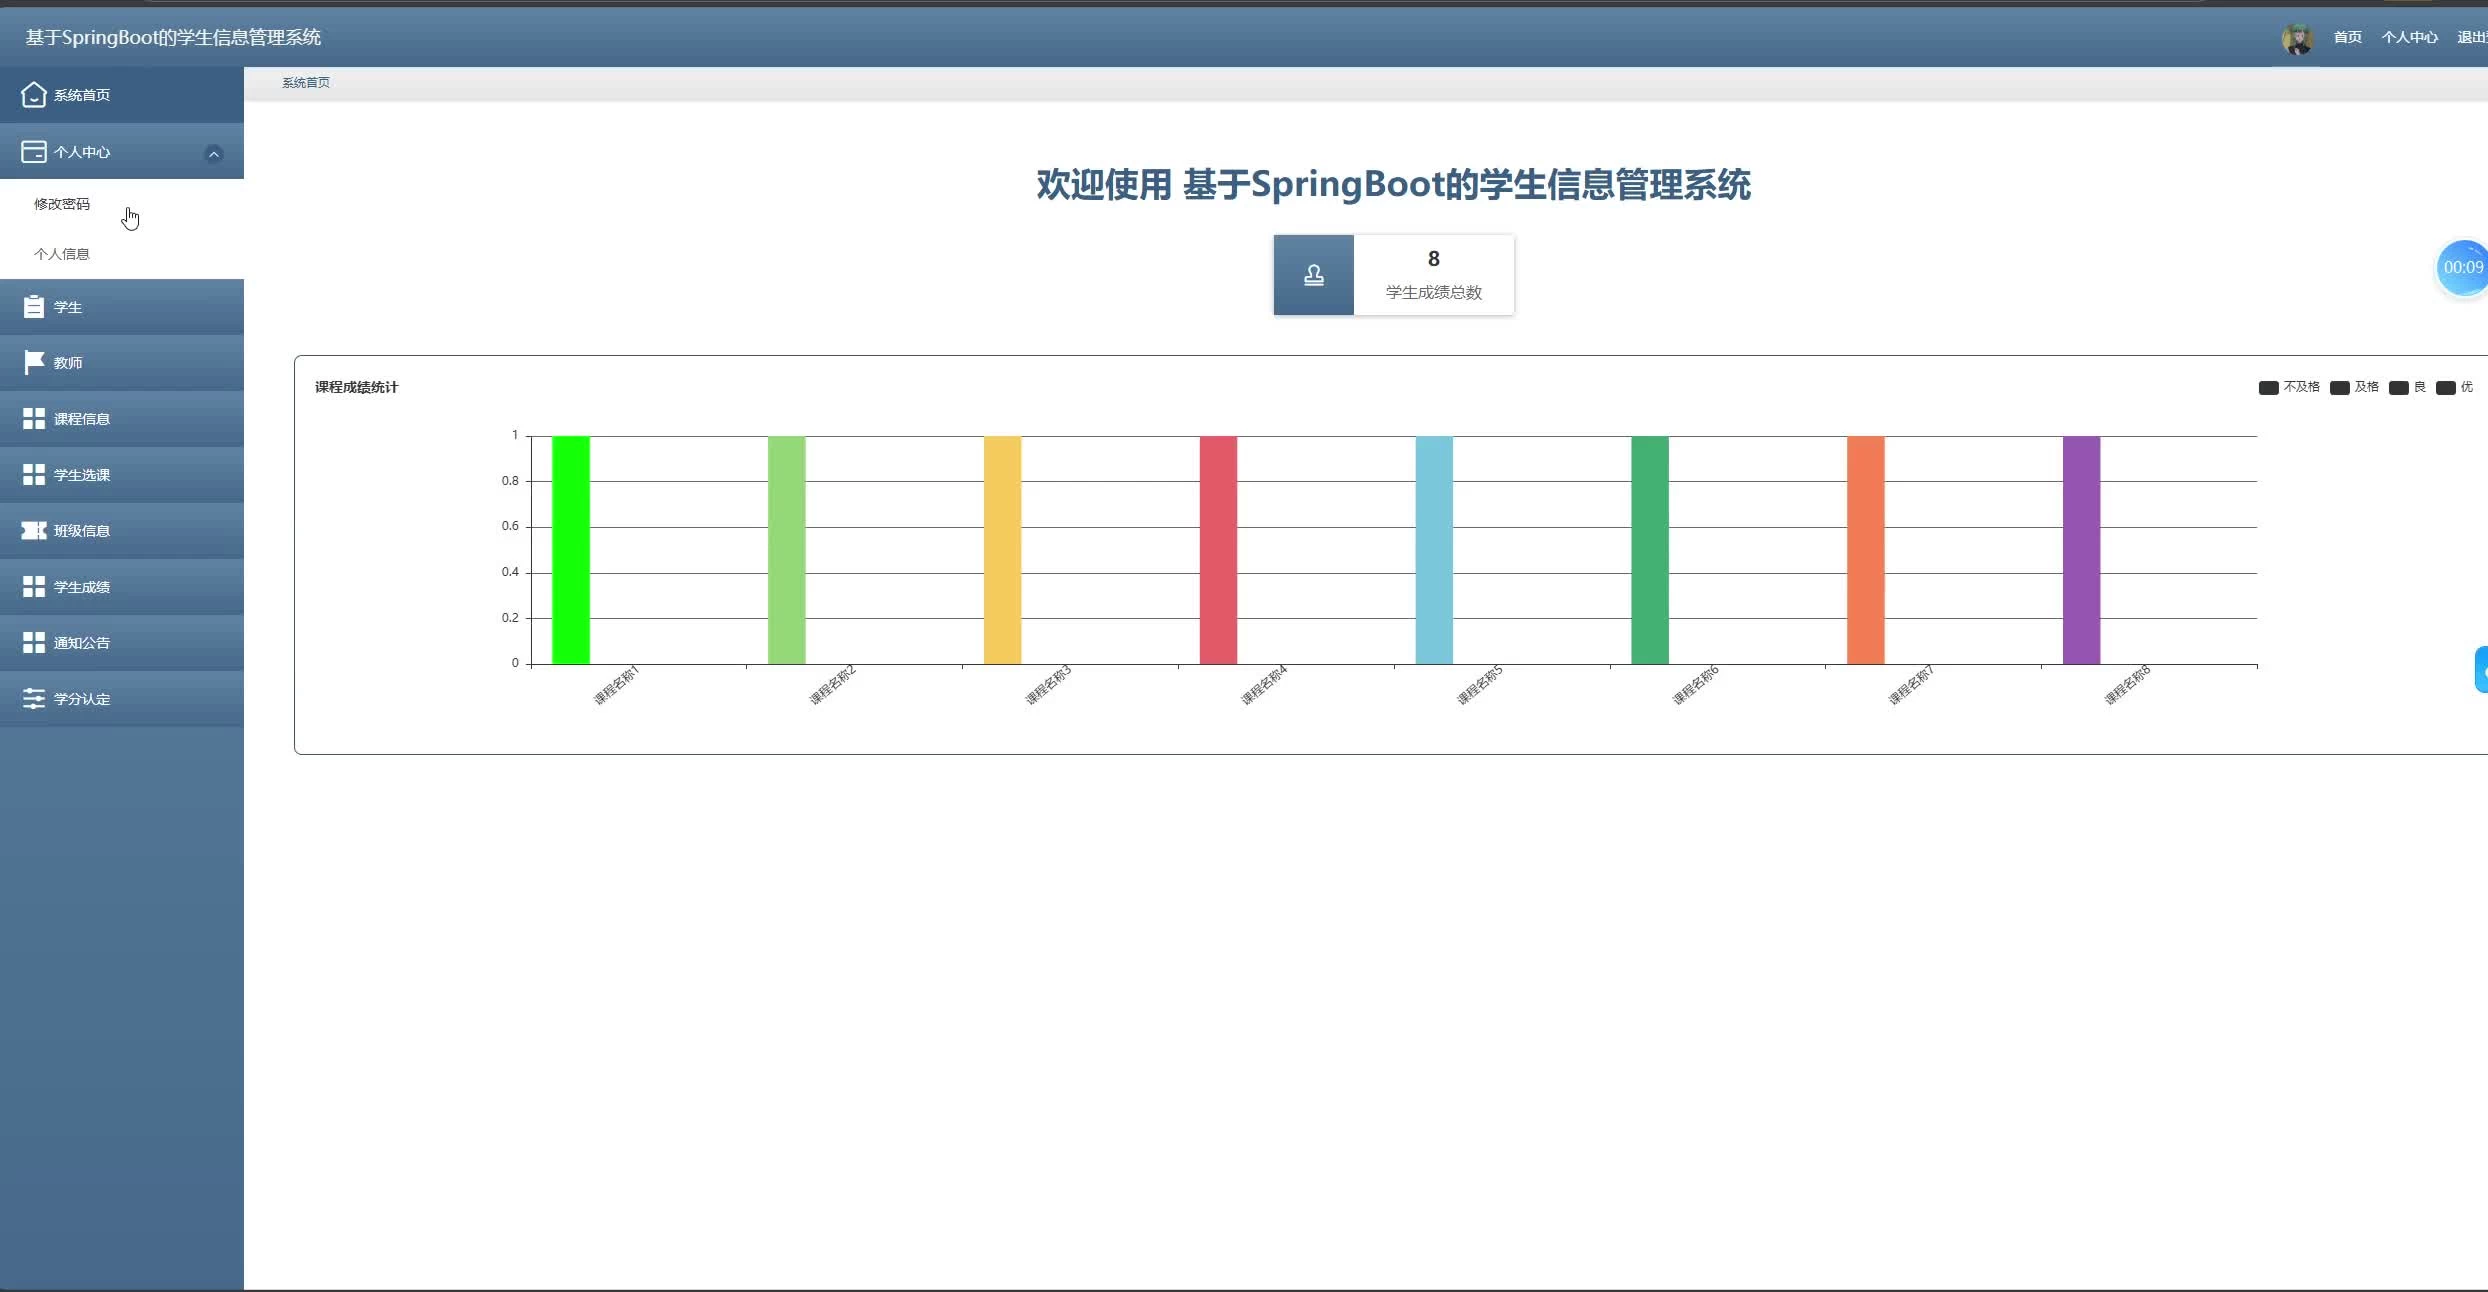
Task: Click the sliders icon beside 学分认定
Action: coord(33,698)
